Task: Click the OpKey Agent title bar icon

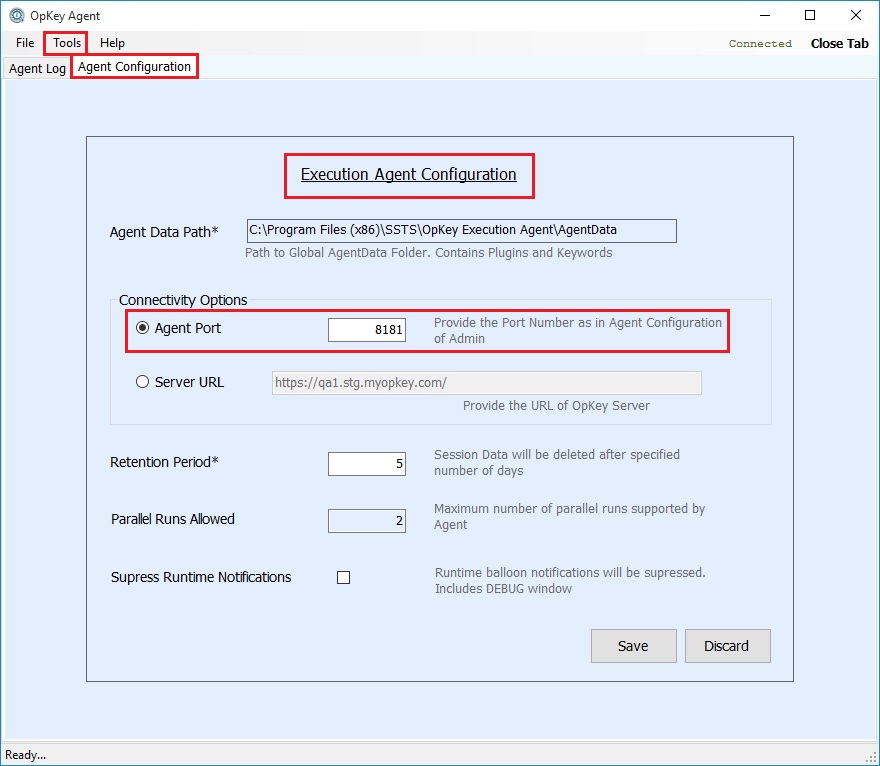Action: [17, 15]
